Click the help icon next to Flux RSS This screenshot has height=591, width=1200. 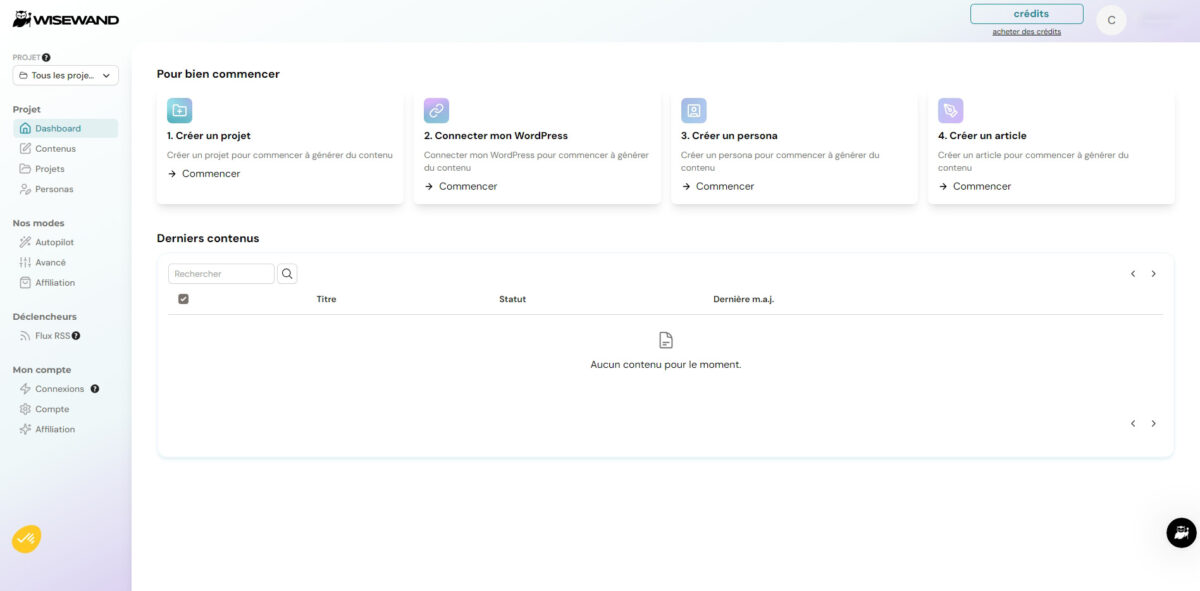(x=76, y=336)
